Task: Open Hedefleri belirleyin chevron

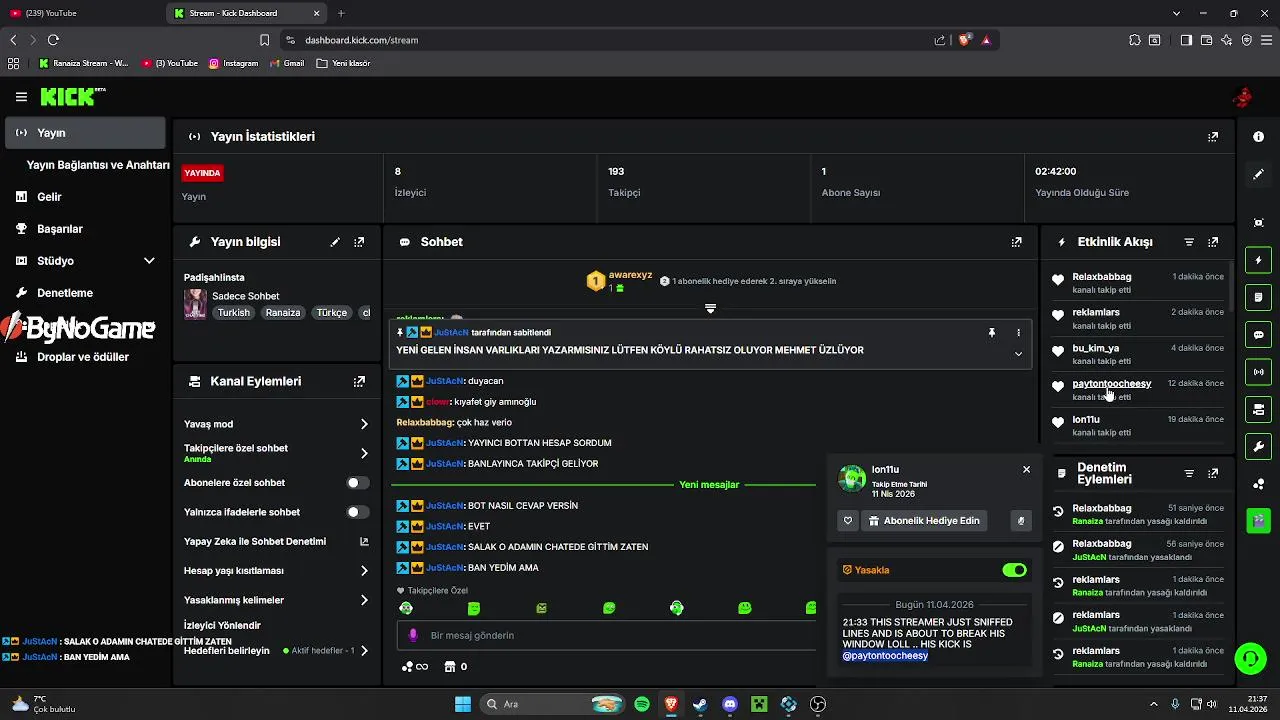Action: 364,651
